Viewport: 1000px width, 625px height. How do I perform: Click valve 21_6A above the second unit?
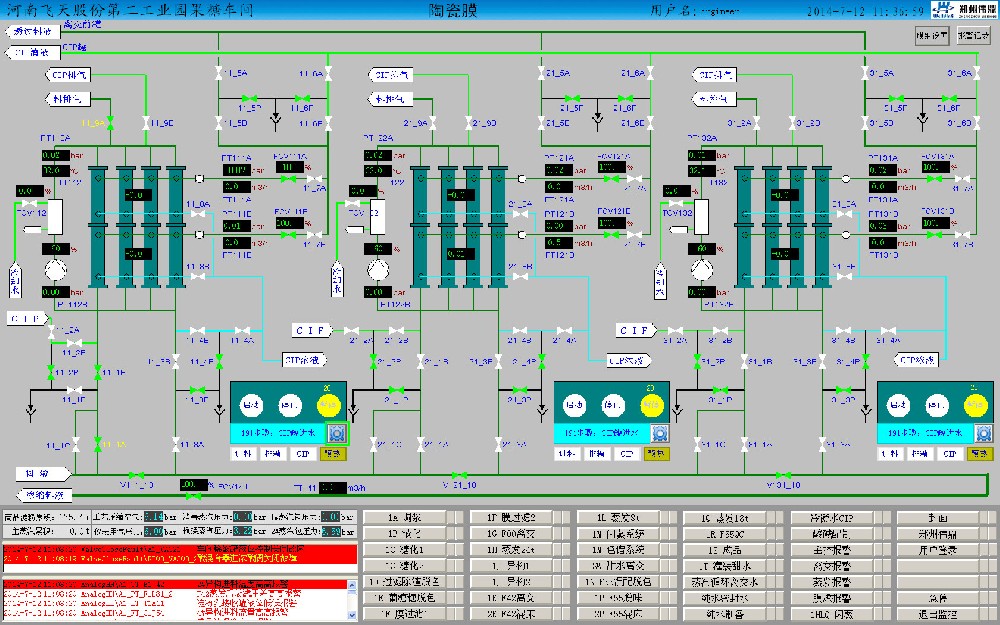(x=651, y=73)
